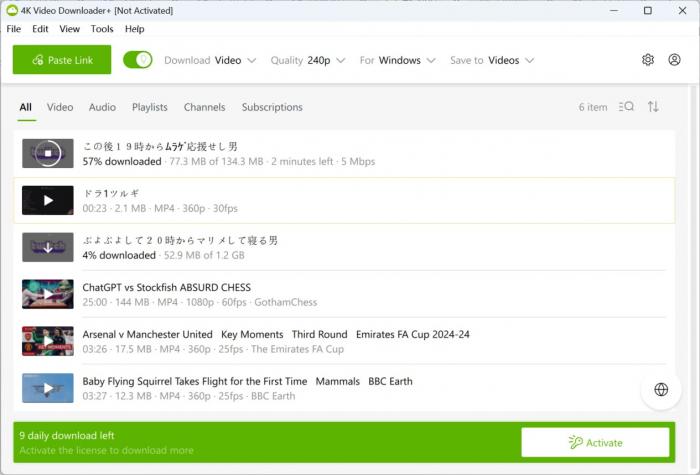Play the Arsenal v Manchester United thumbnail
Image resolution: width=700 pixels, height=475 pixels.
[48, 341]
